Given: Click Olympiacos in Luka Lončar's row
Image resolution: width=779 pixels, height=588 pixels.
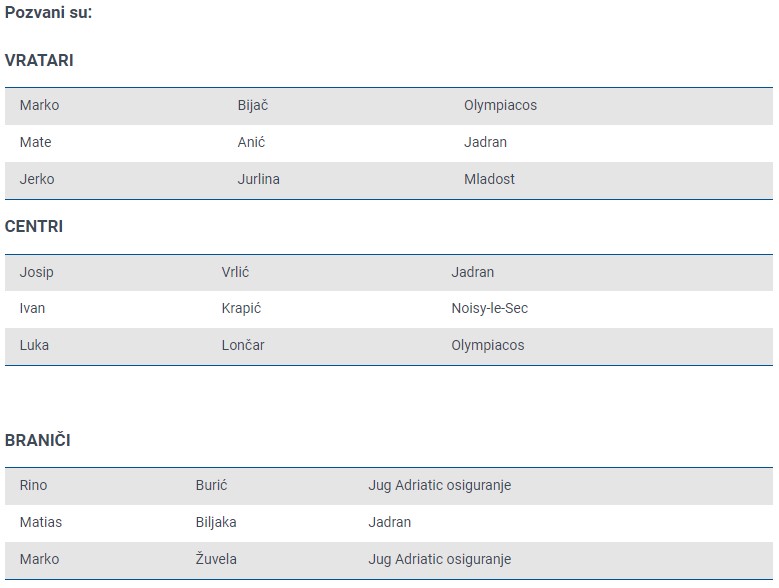Looking at the screenshot, I should 488,345.
